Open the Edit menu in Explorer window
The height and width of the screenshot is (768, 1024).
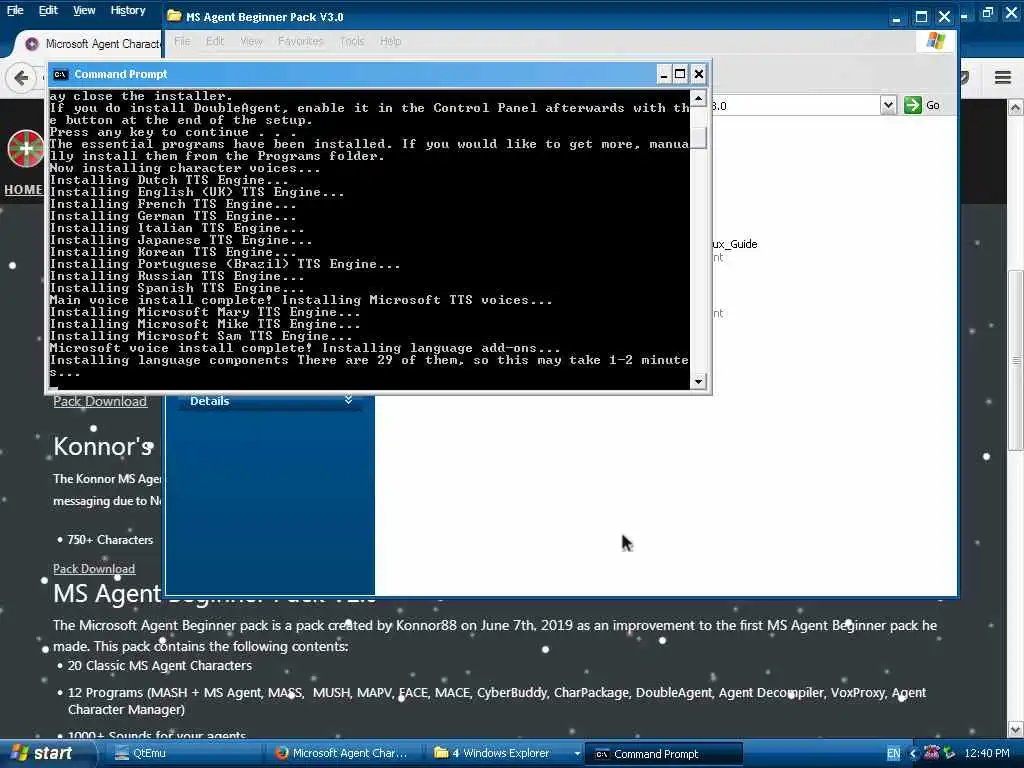pos(215,41)
